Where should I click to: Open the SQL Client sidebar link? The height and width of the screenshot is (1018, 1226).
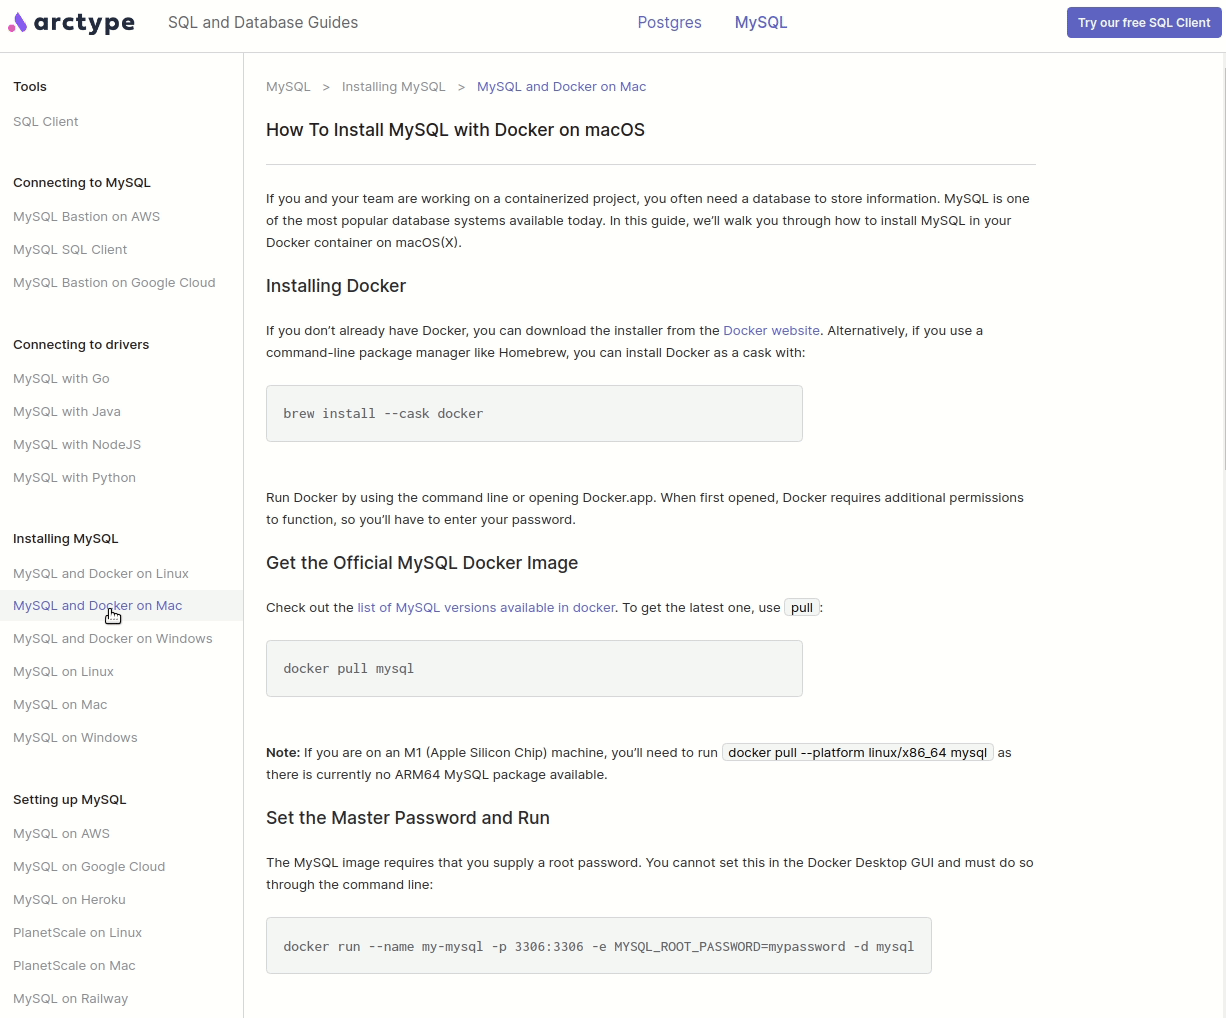[46, 121]
